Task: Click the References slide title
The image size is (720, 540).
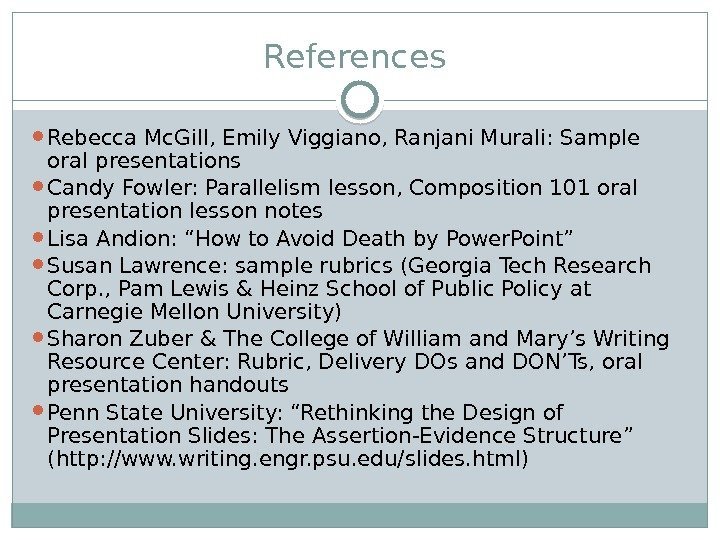Action: (354, 57)
